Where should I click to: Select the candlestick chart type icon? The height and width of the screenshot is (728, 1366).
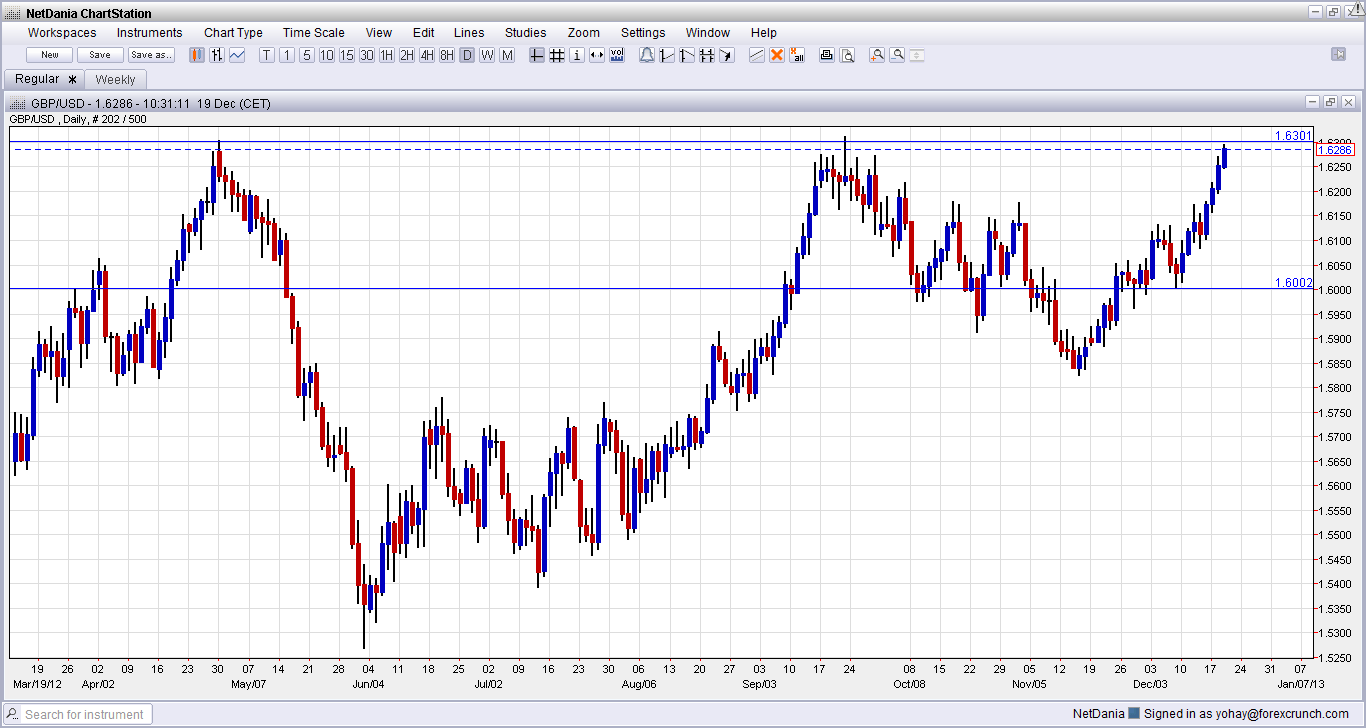click(197, 55)
